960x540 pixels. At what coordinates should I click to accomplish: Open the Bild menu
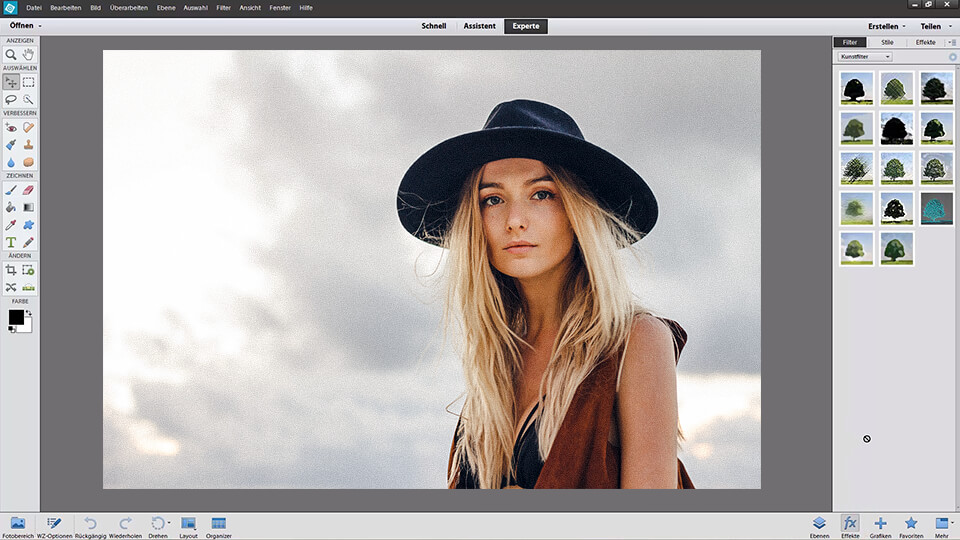pyautogui.click(x=96, y=8)
